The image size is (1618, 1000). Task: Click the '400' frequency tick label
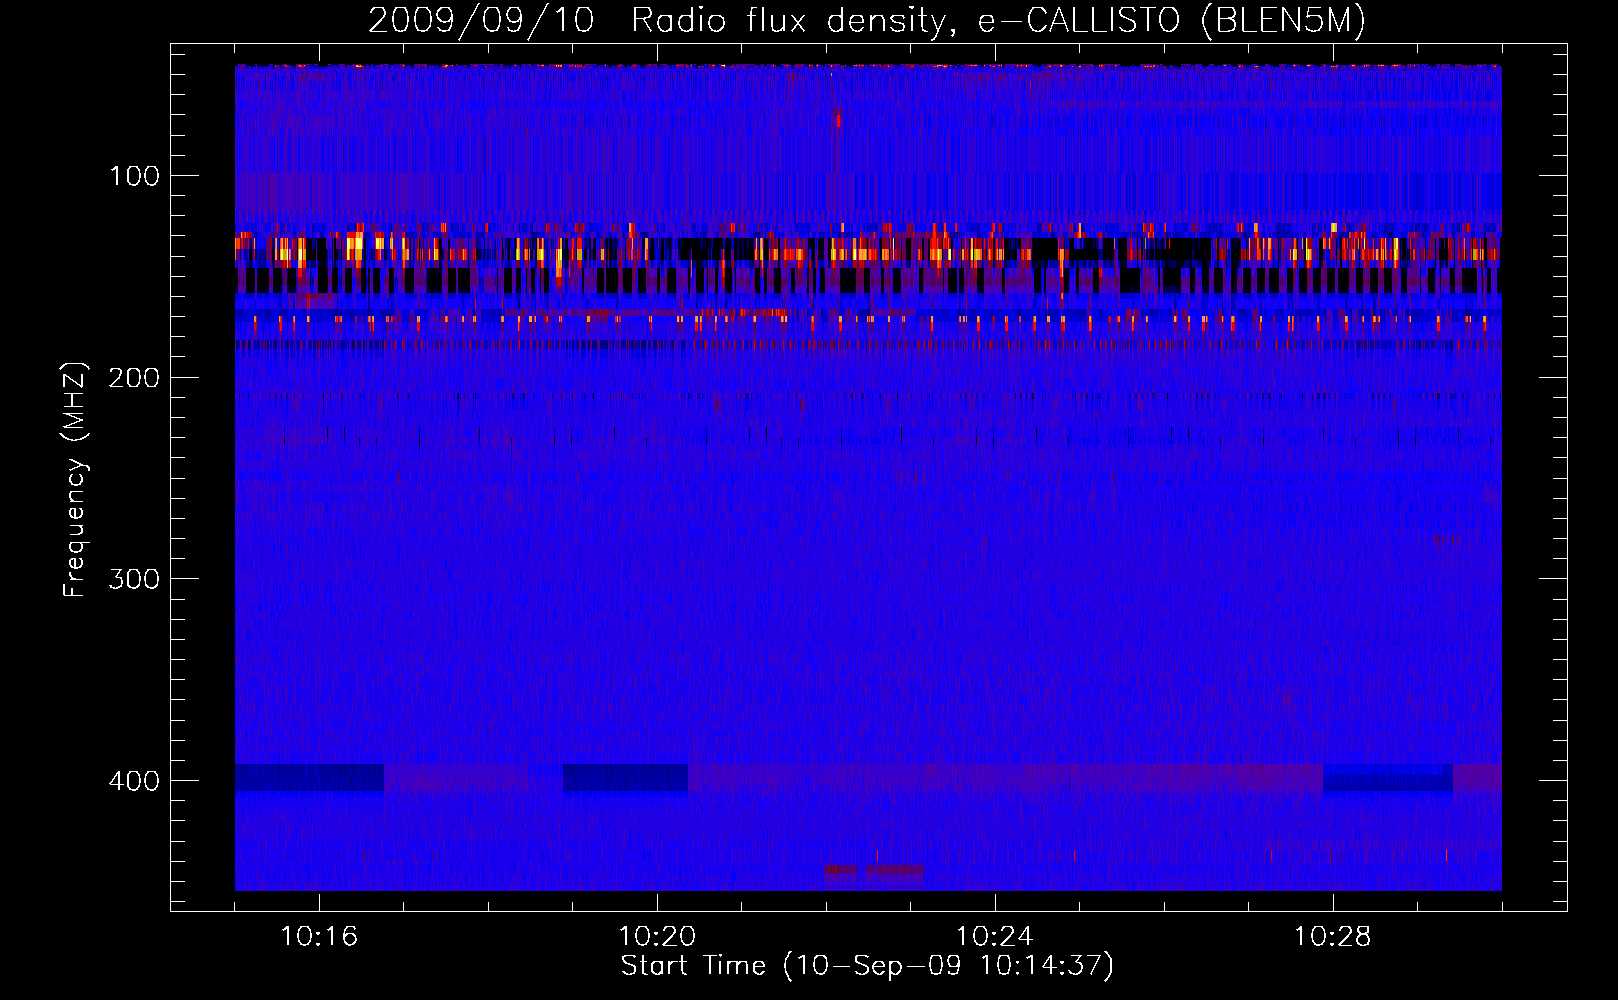pos(134,781)
